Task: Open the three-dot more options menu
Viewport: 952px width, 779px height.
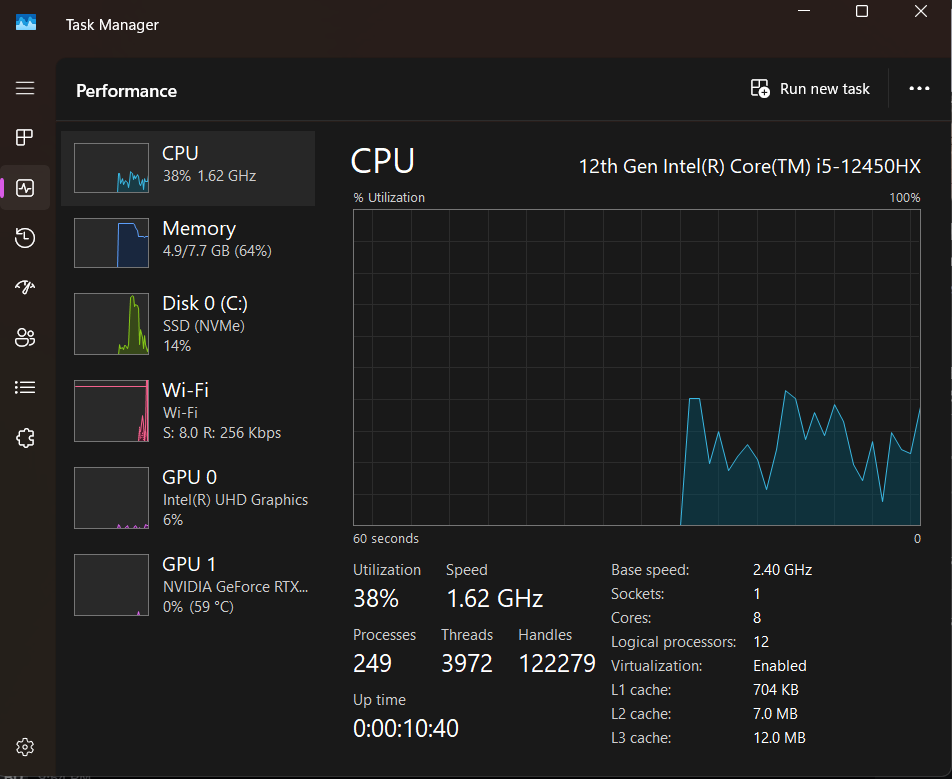Action: point(919,89)
